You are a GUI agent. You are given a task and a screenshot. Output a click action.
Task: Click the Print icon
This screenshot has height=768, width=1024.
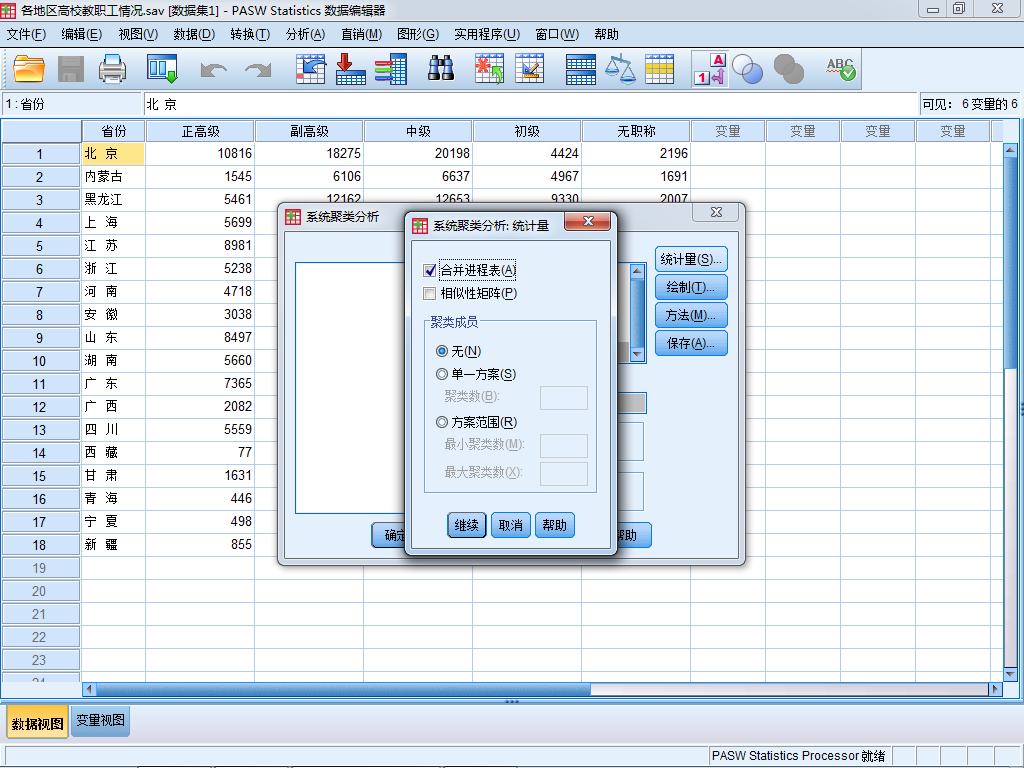(112, 69)
